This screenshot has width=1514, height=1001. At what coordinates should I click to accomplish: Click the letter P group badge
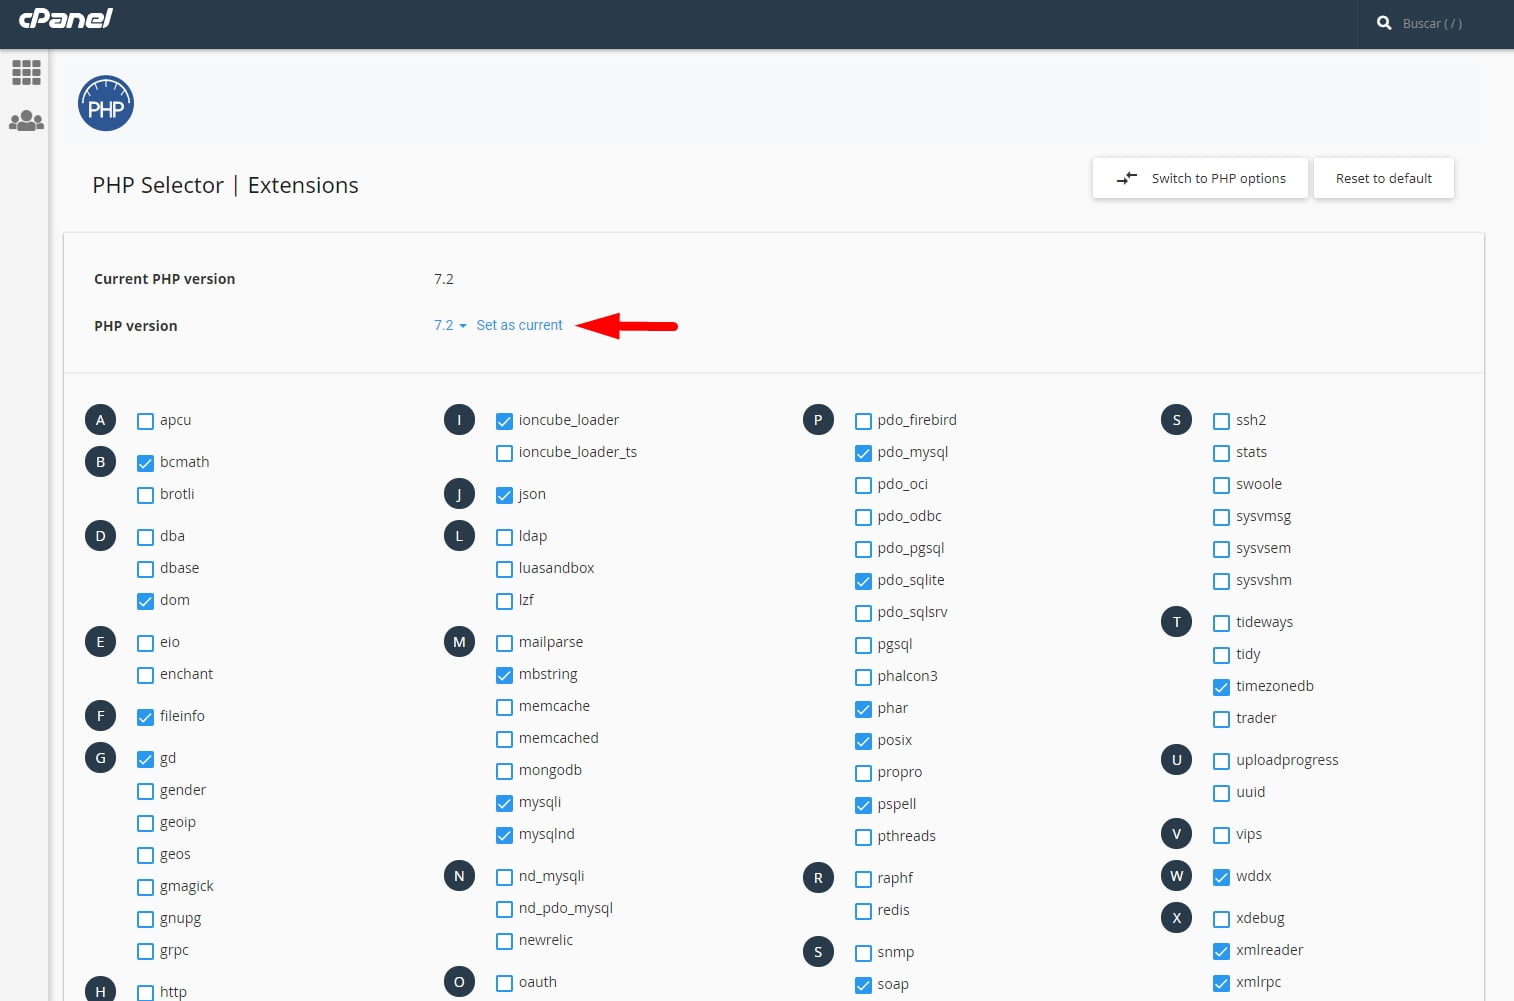818,420
